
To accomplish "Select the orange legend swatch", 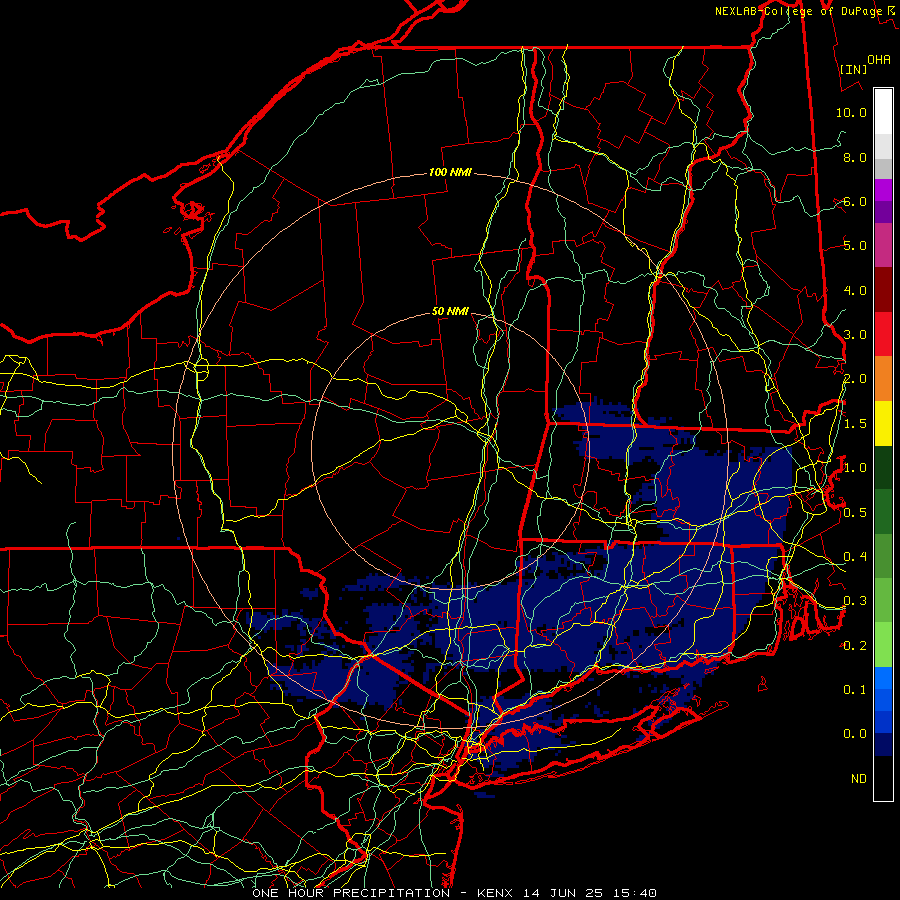I will click(x=883, y=379).
